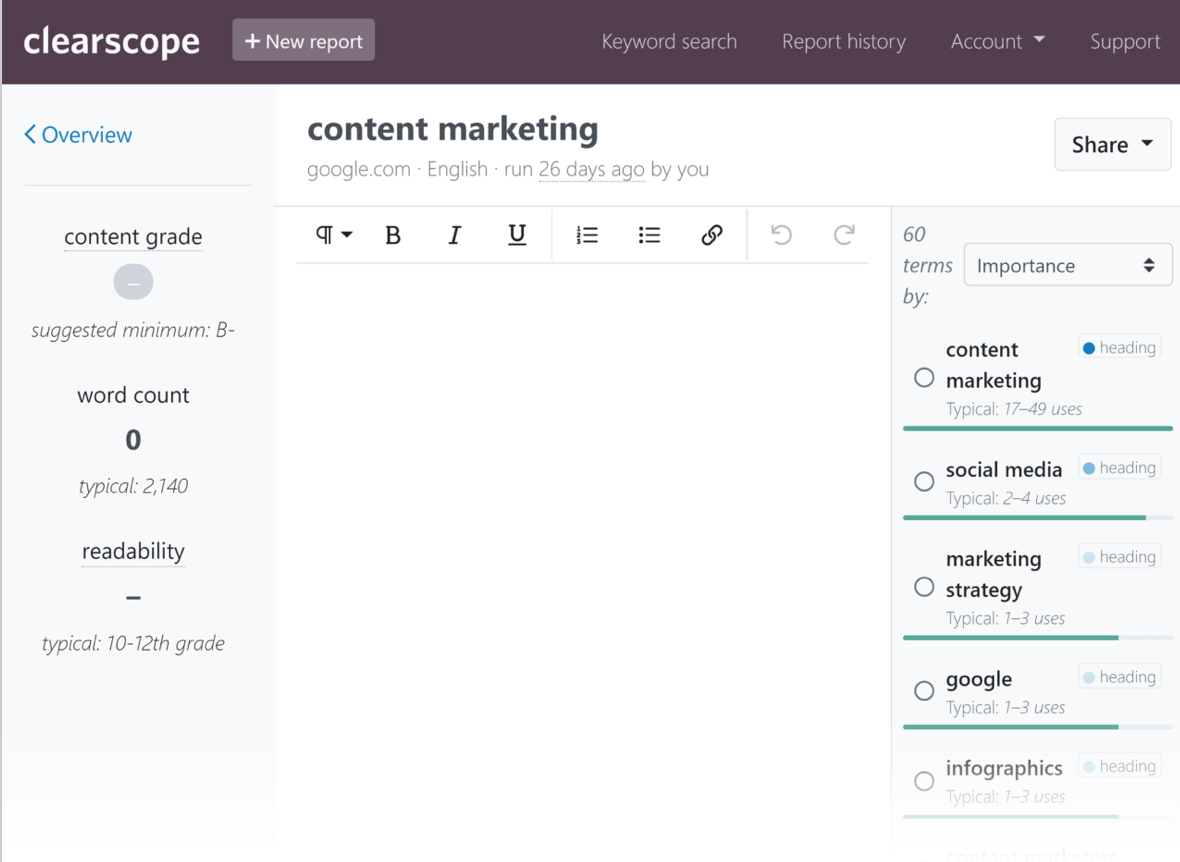Screen dimensions: 1180x862
Task: Select the google term circle
Action: tap(924, 691)
